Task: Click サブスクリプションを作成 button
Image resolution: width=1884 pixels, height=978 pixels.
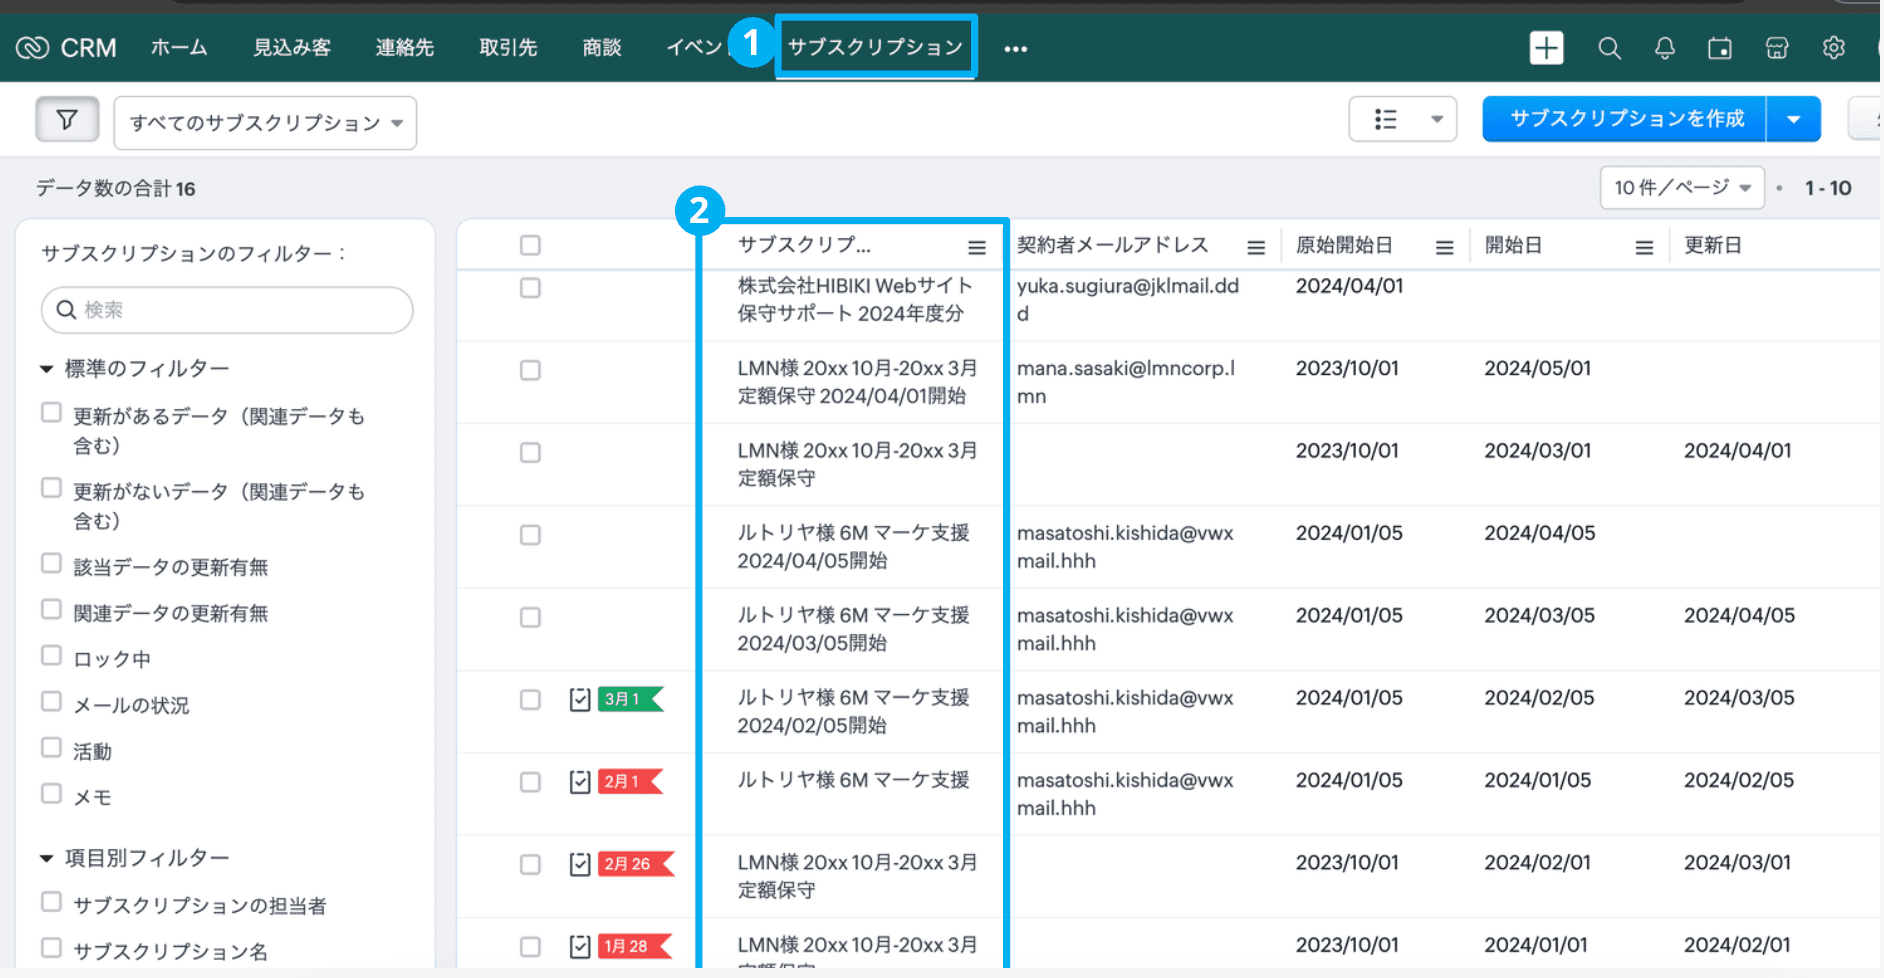Action: (x=1626, y=119)
